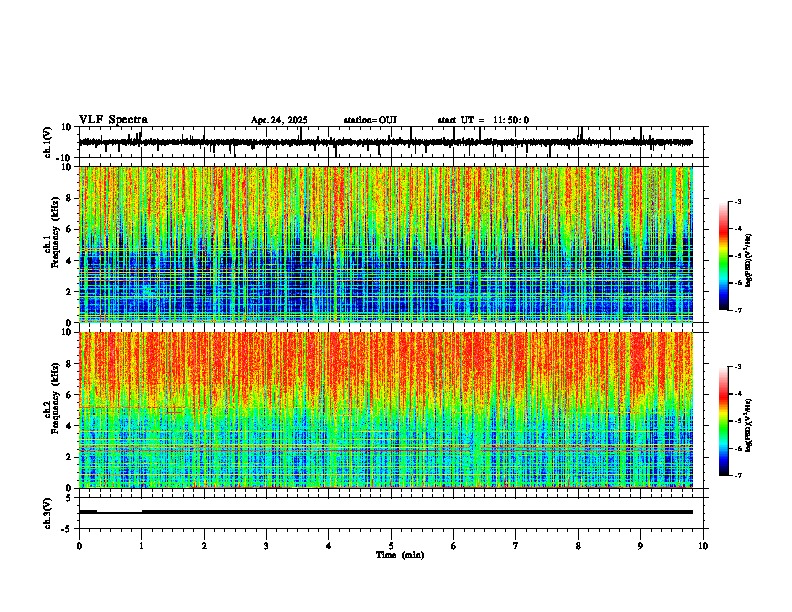The height and width of the screenshot is (612, 792).
Task: Click the ch.2 "Frequency (kHz)" axis label
Action: coord(55,398)
